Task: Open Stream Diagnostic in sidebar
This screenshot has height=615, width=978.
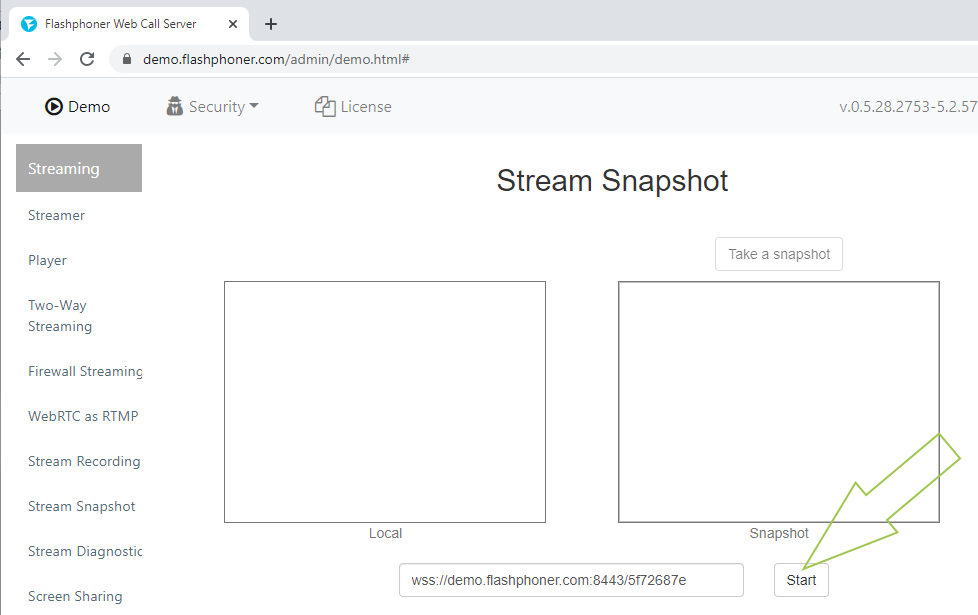Action: tap(85, 551)
